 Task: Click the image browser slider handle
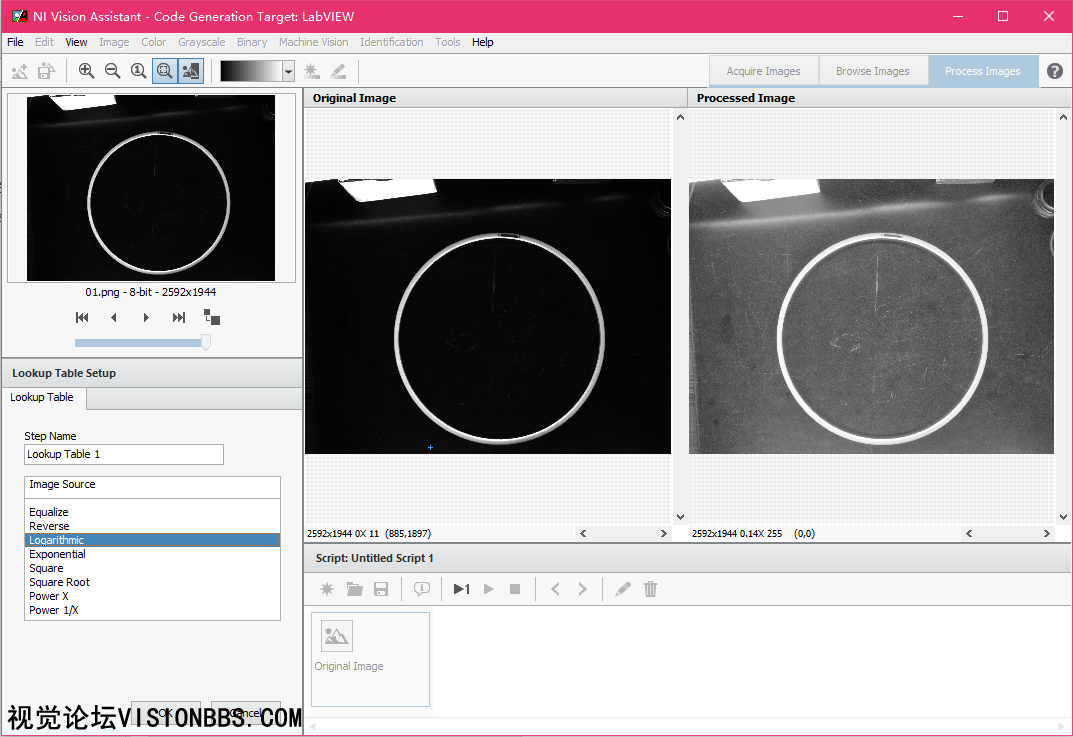206,342
